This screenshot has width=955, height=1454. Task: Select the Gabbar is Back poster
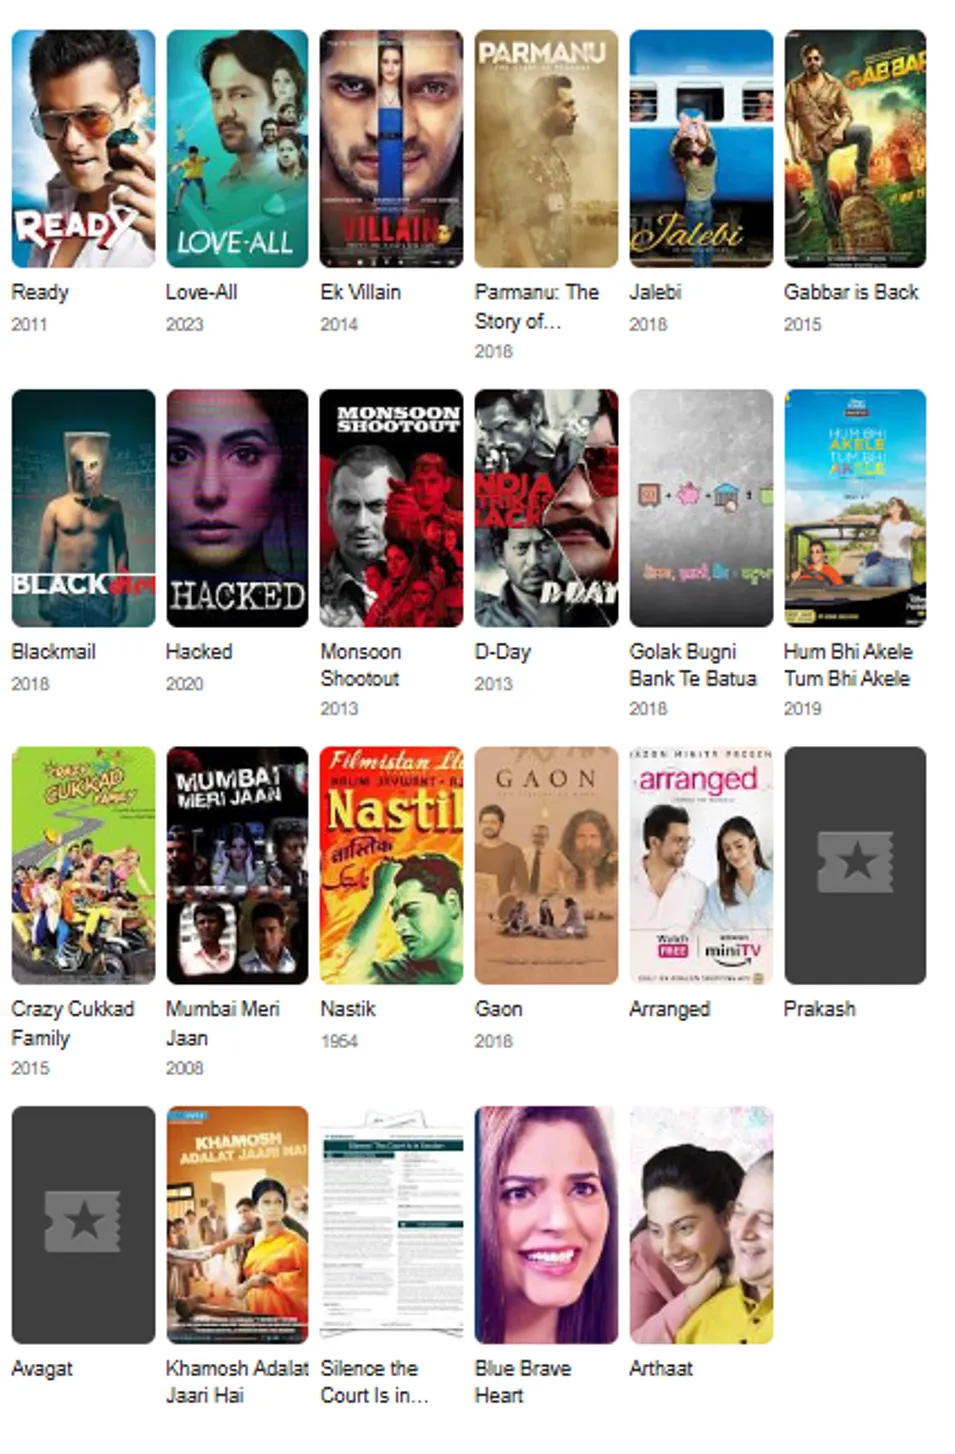tap(855, 149)
